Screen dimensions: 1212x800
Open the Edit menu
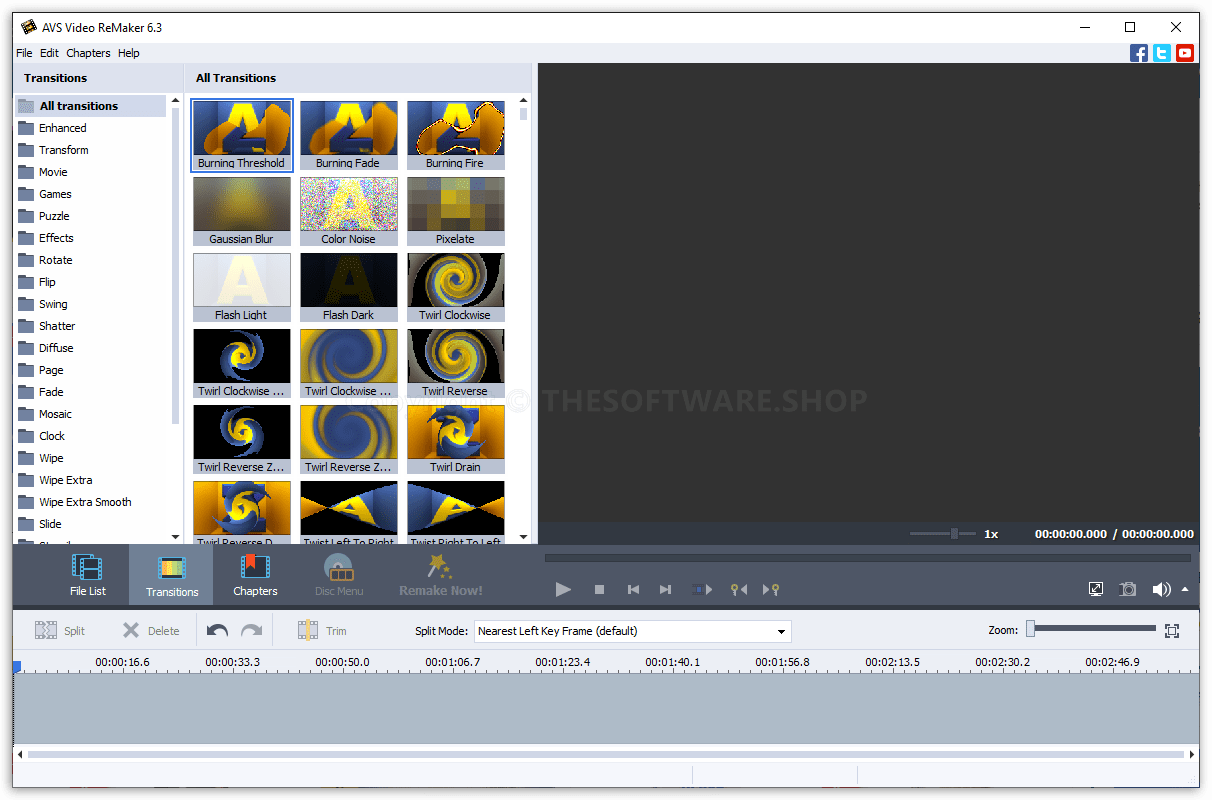tap(49, 53)
